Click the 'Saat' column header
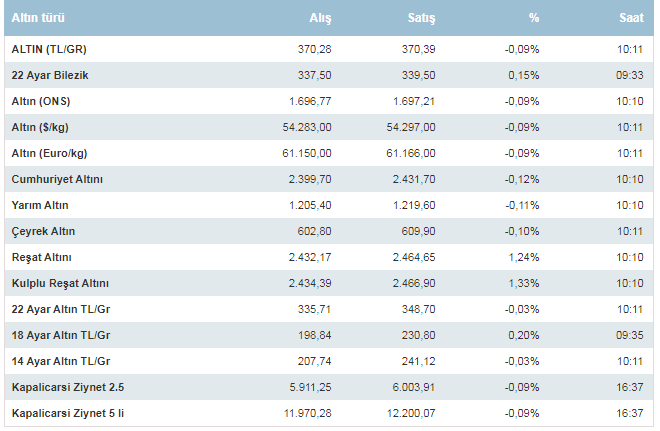This screenshot has height=431, width=660. (x=631, y=19)
